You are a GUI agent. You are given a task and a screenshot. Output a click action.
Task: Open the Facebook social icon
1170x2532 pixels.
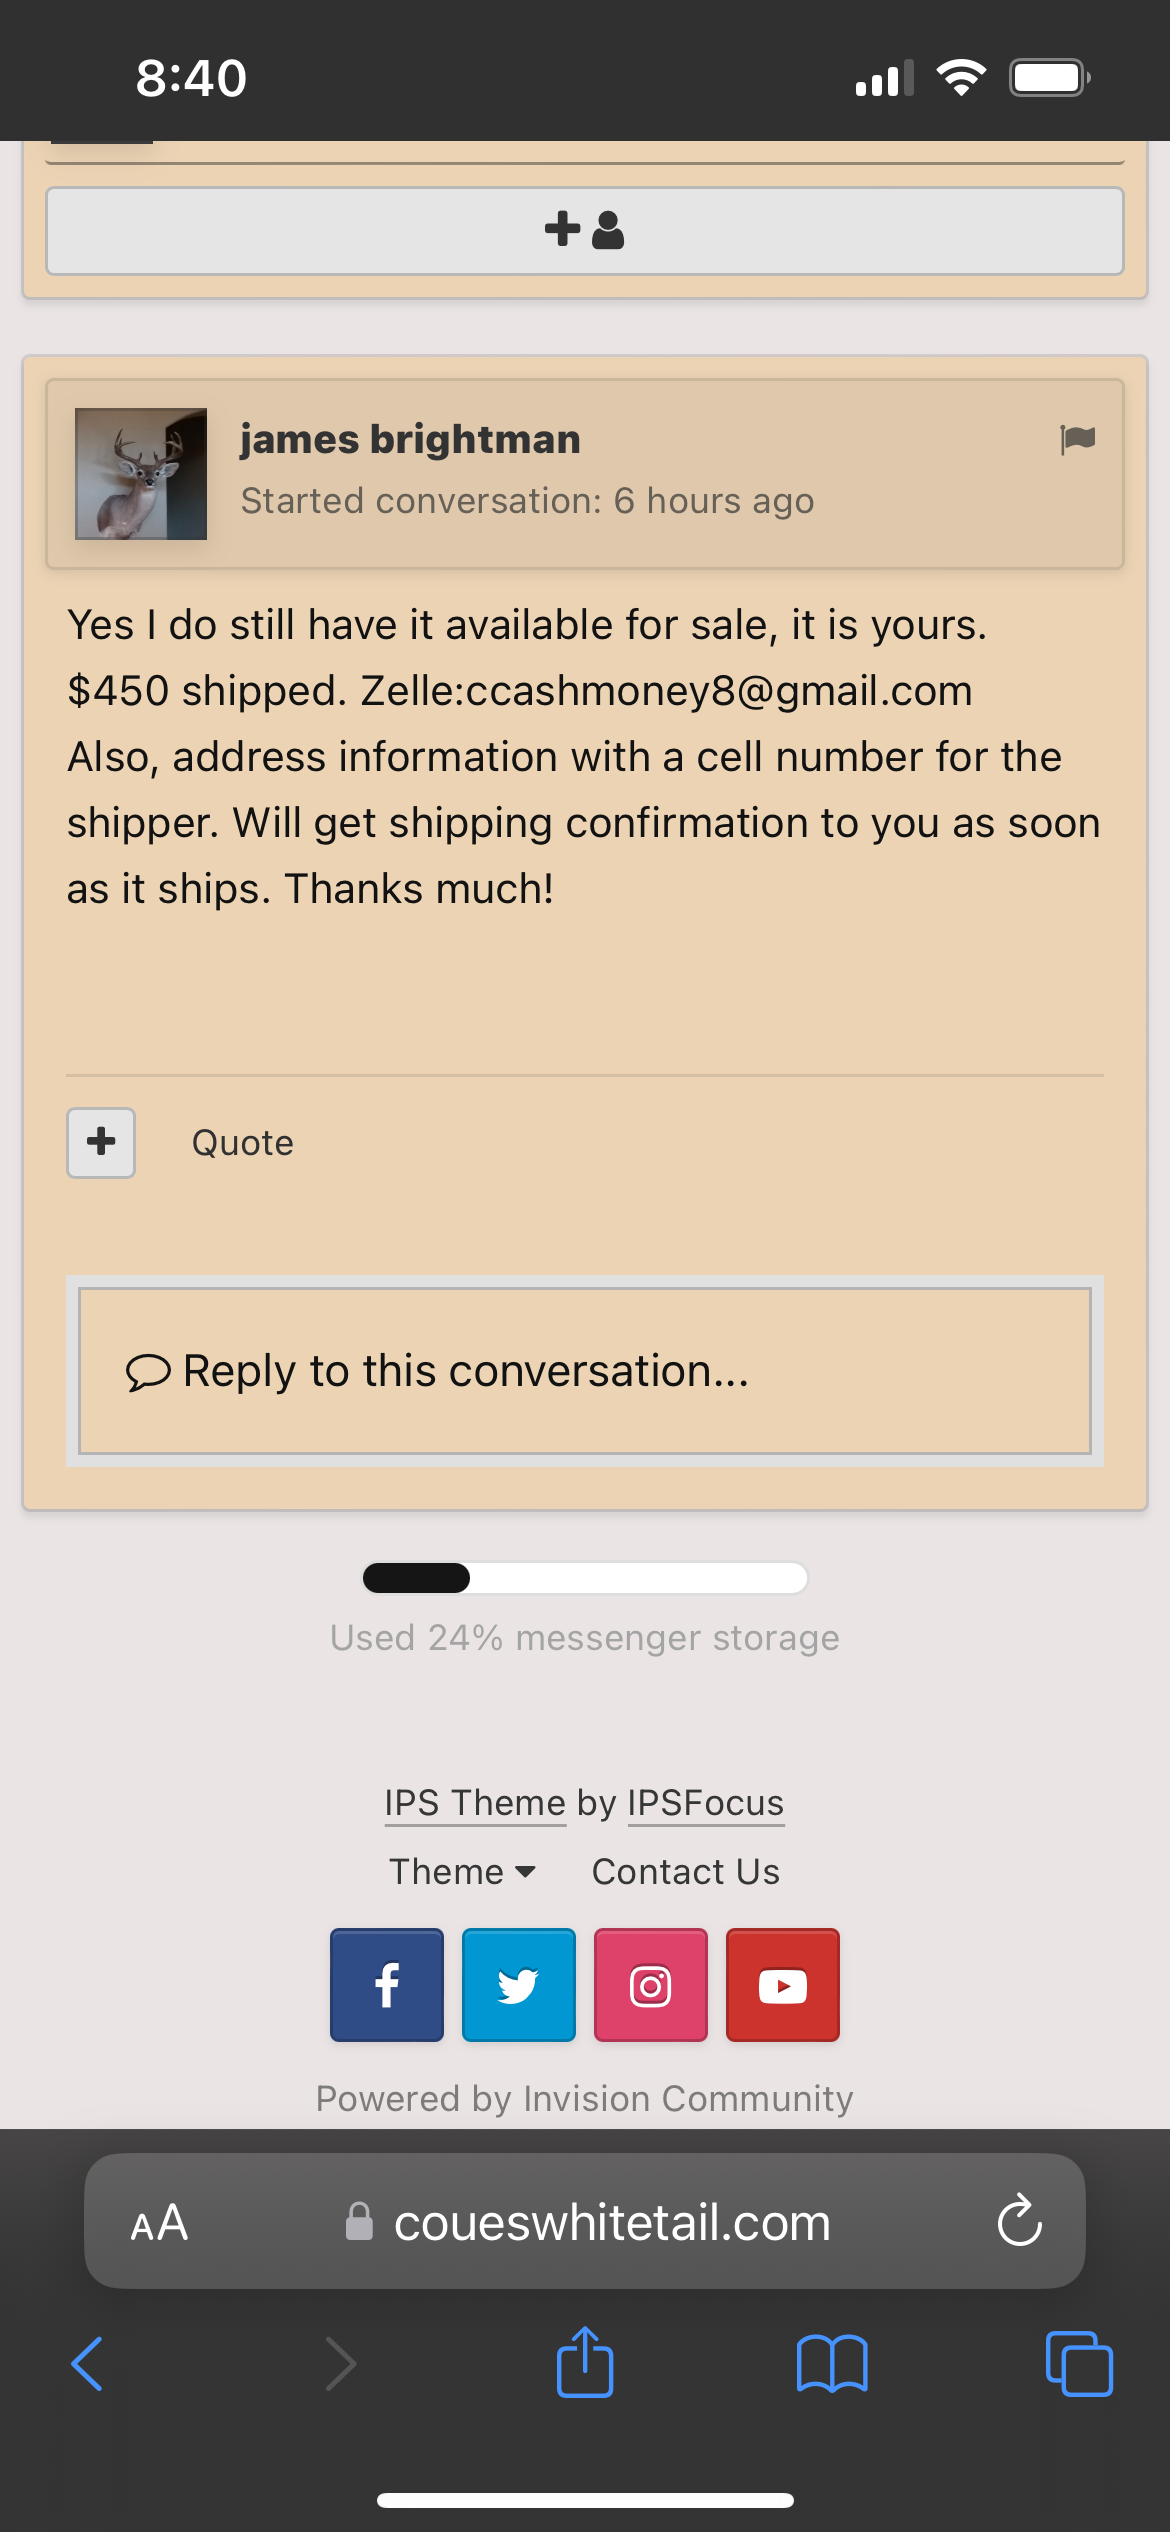point(387,1985)
